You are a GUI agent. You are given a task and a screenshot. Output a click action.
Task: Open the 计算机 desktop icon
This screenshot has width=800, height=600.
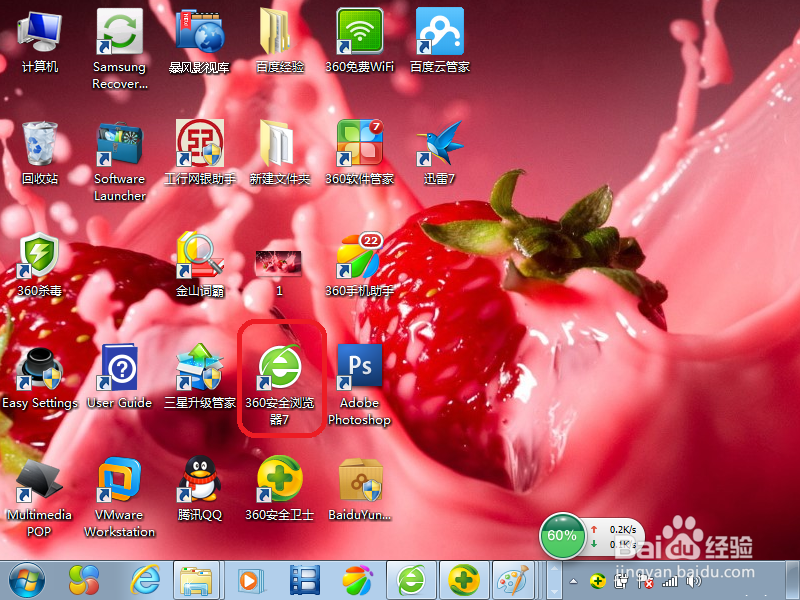click(40, 42)
